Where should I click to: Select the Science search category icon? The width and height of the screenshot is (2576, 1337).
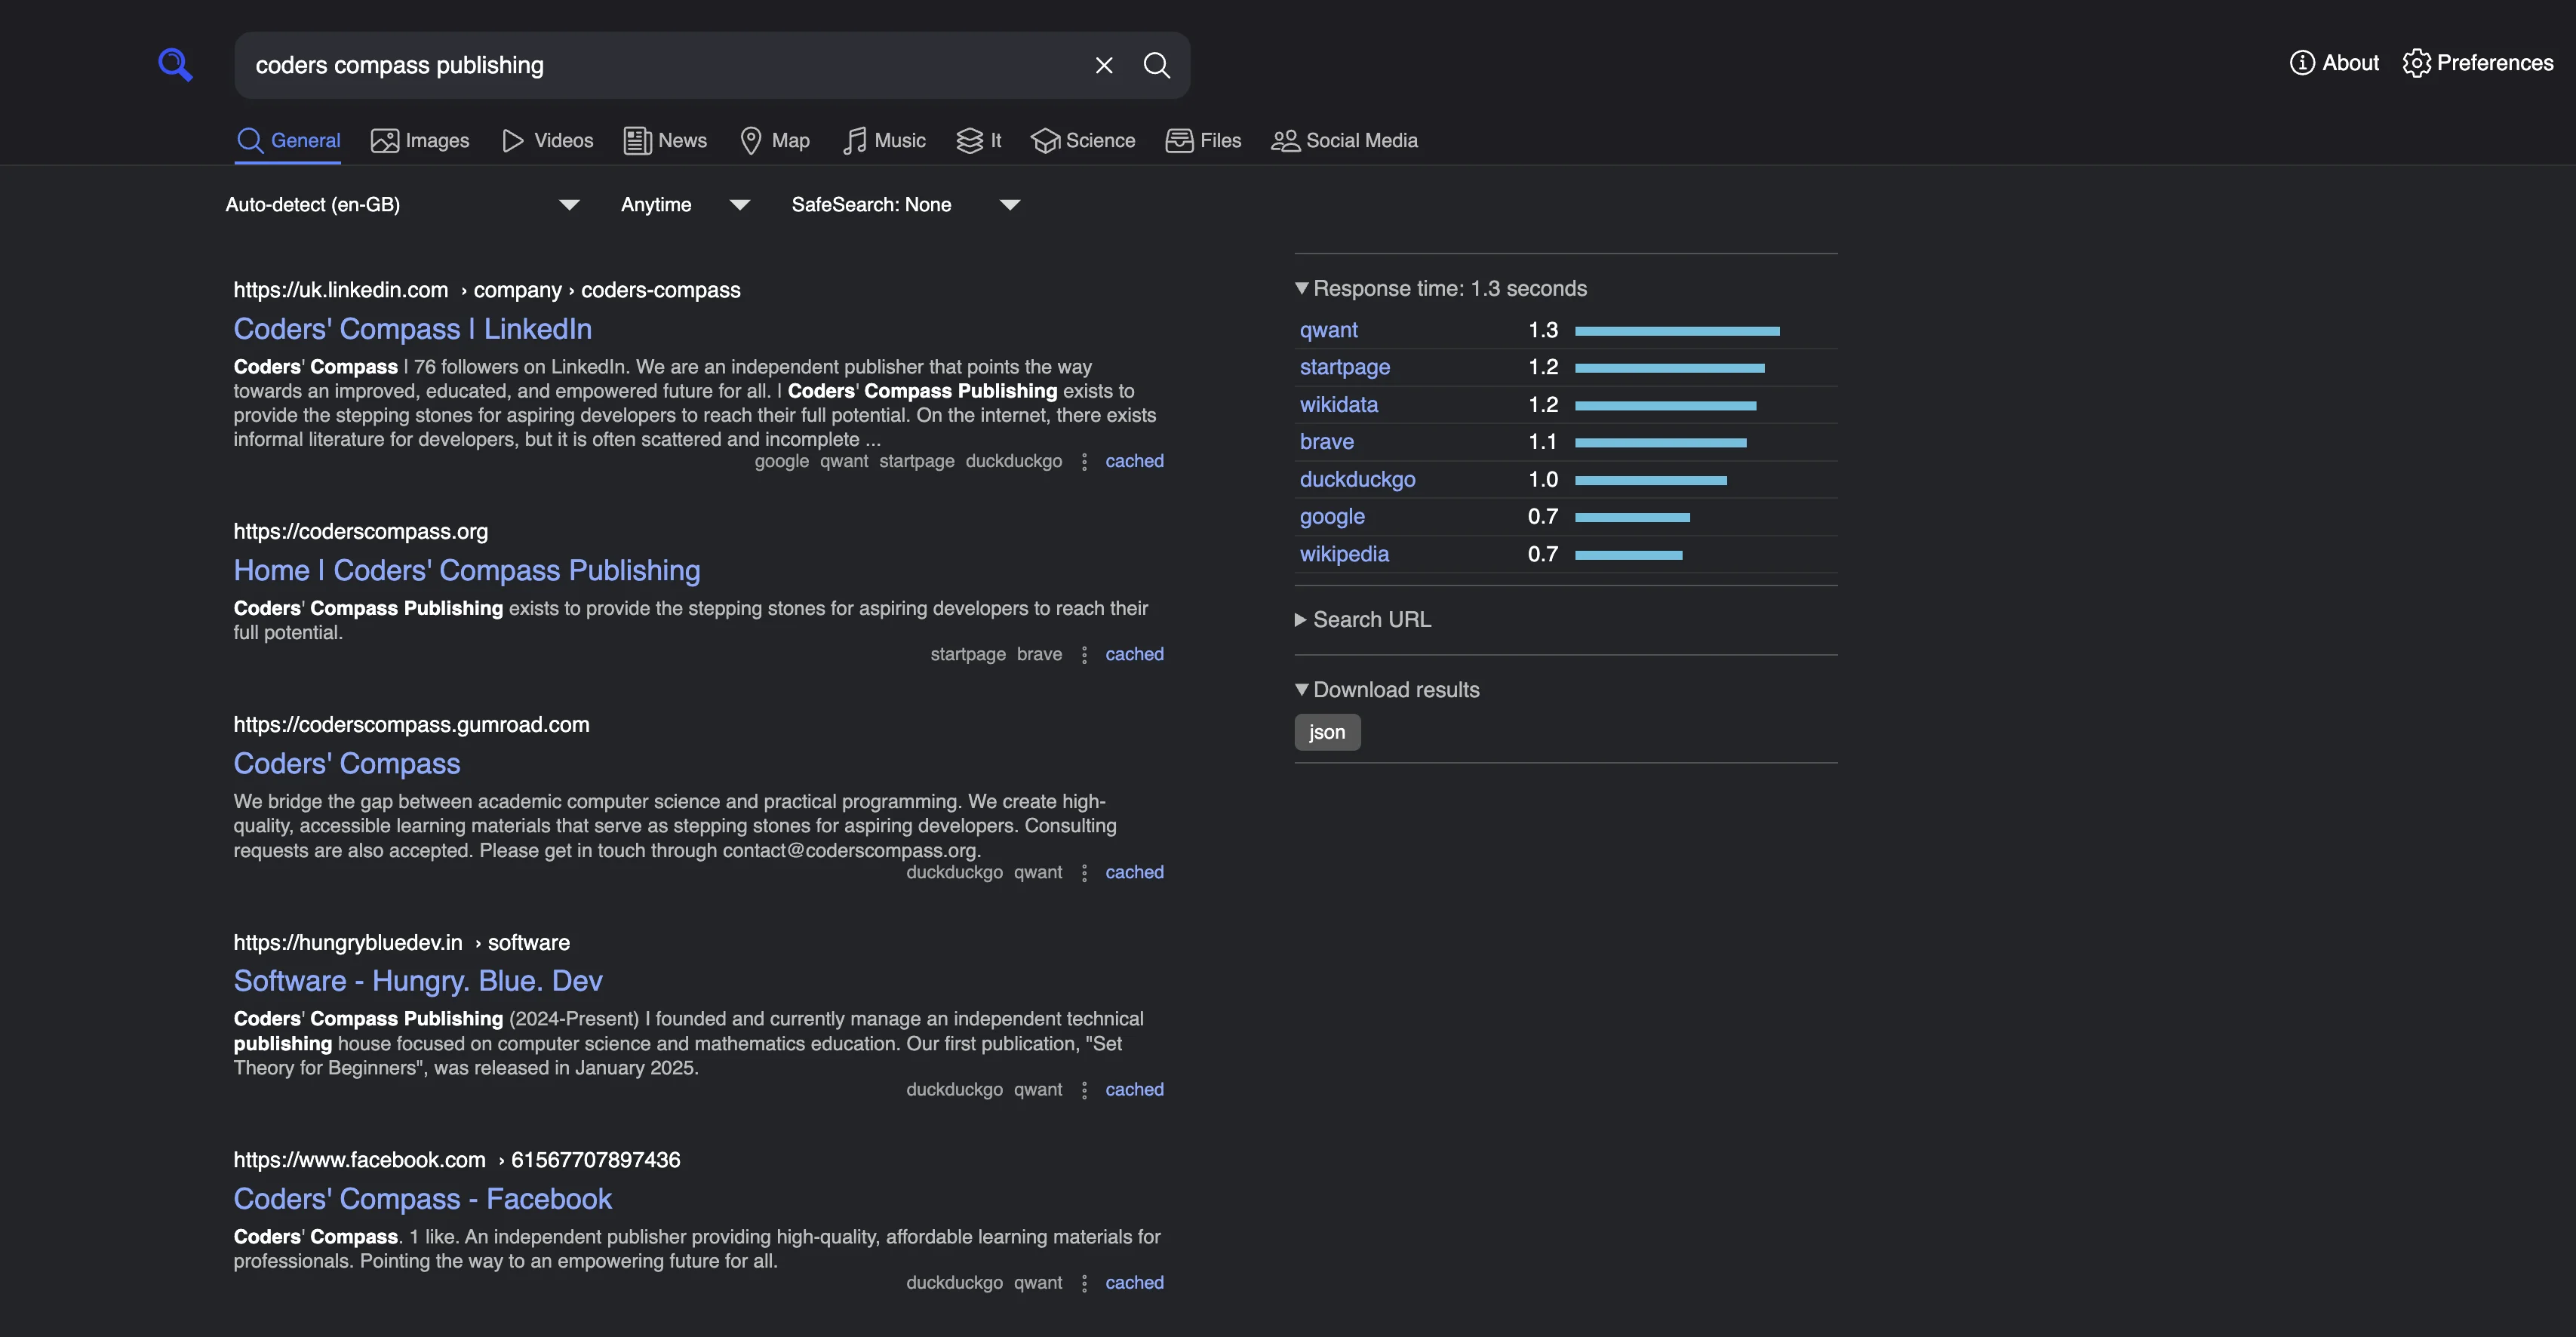coord(1046,140)
